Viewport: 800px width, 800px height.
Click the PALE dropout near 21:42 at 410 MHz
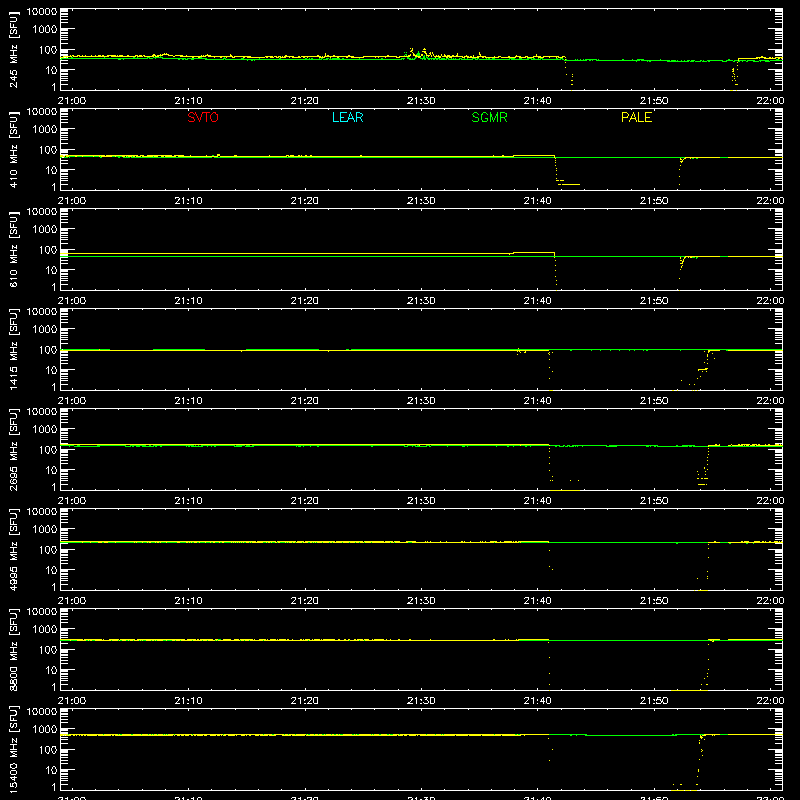(x=566, y=171)
